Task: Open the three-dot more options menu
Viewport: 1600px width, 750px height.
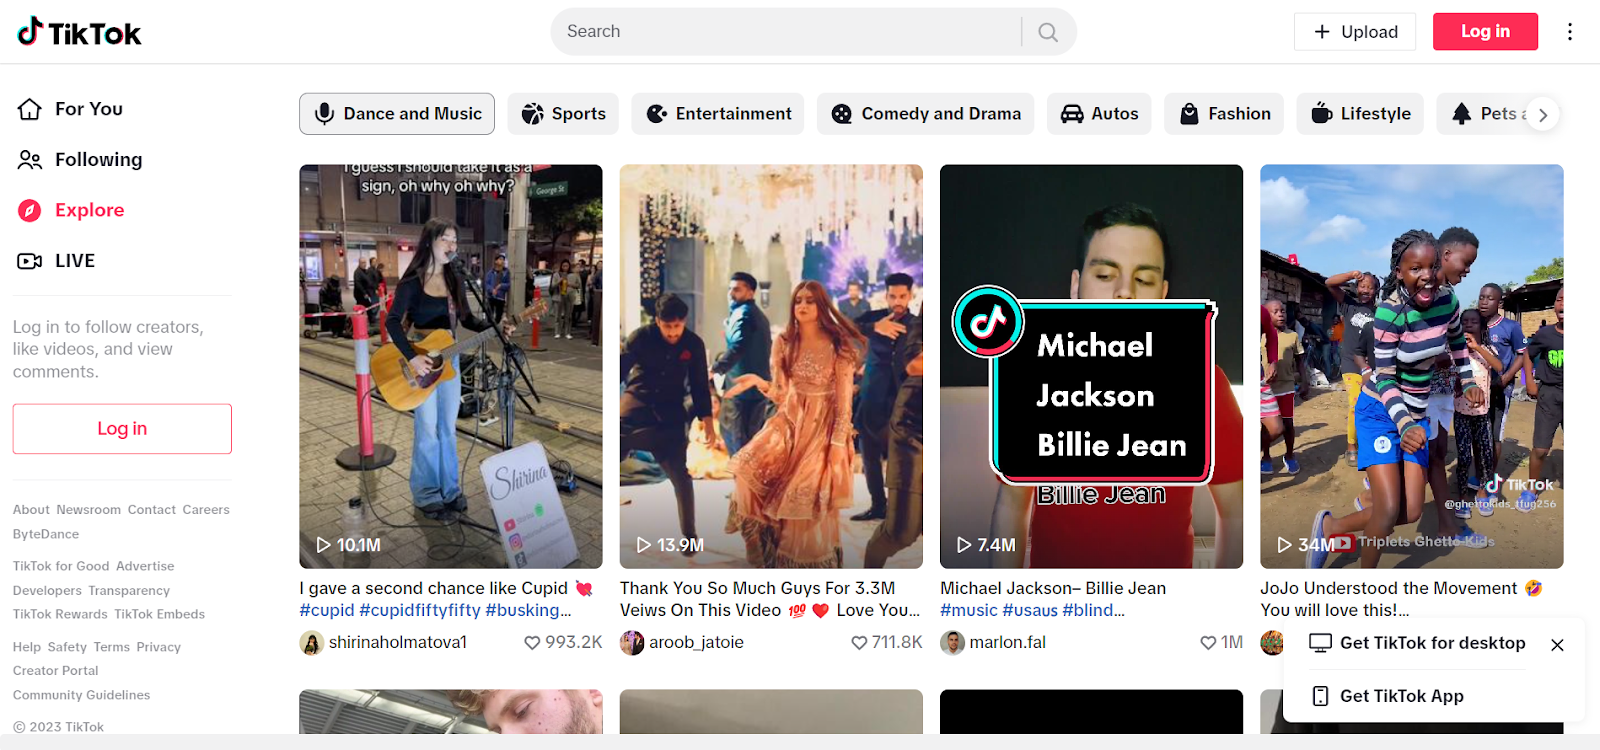Action: [x=1570, y=32]
